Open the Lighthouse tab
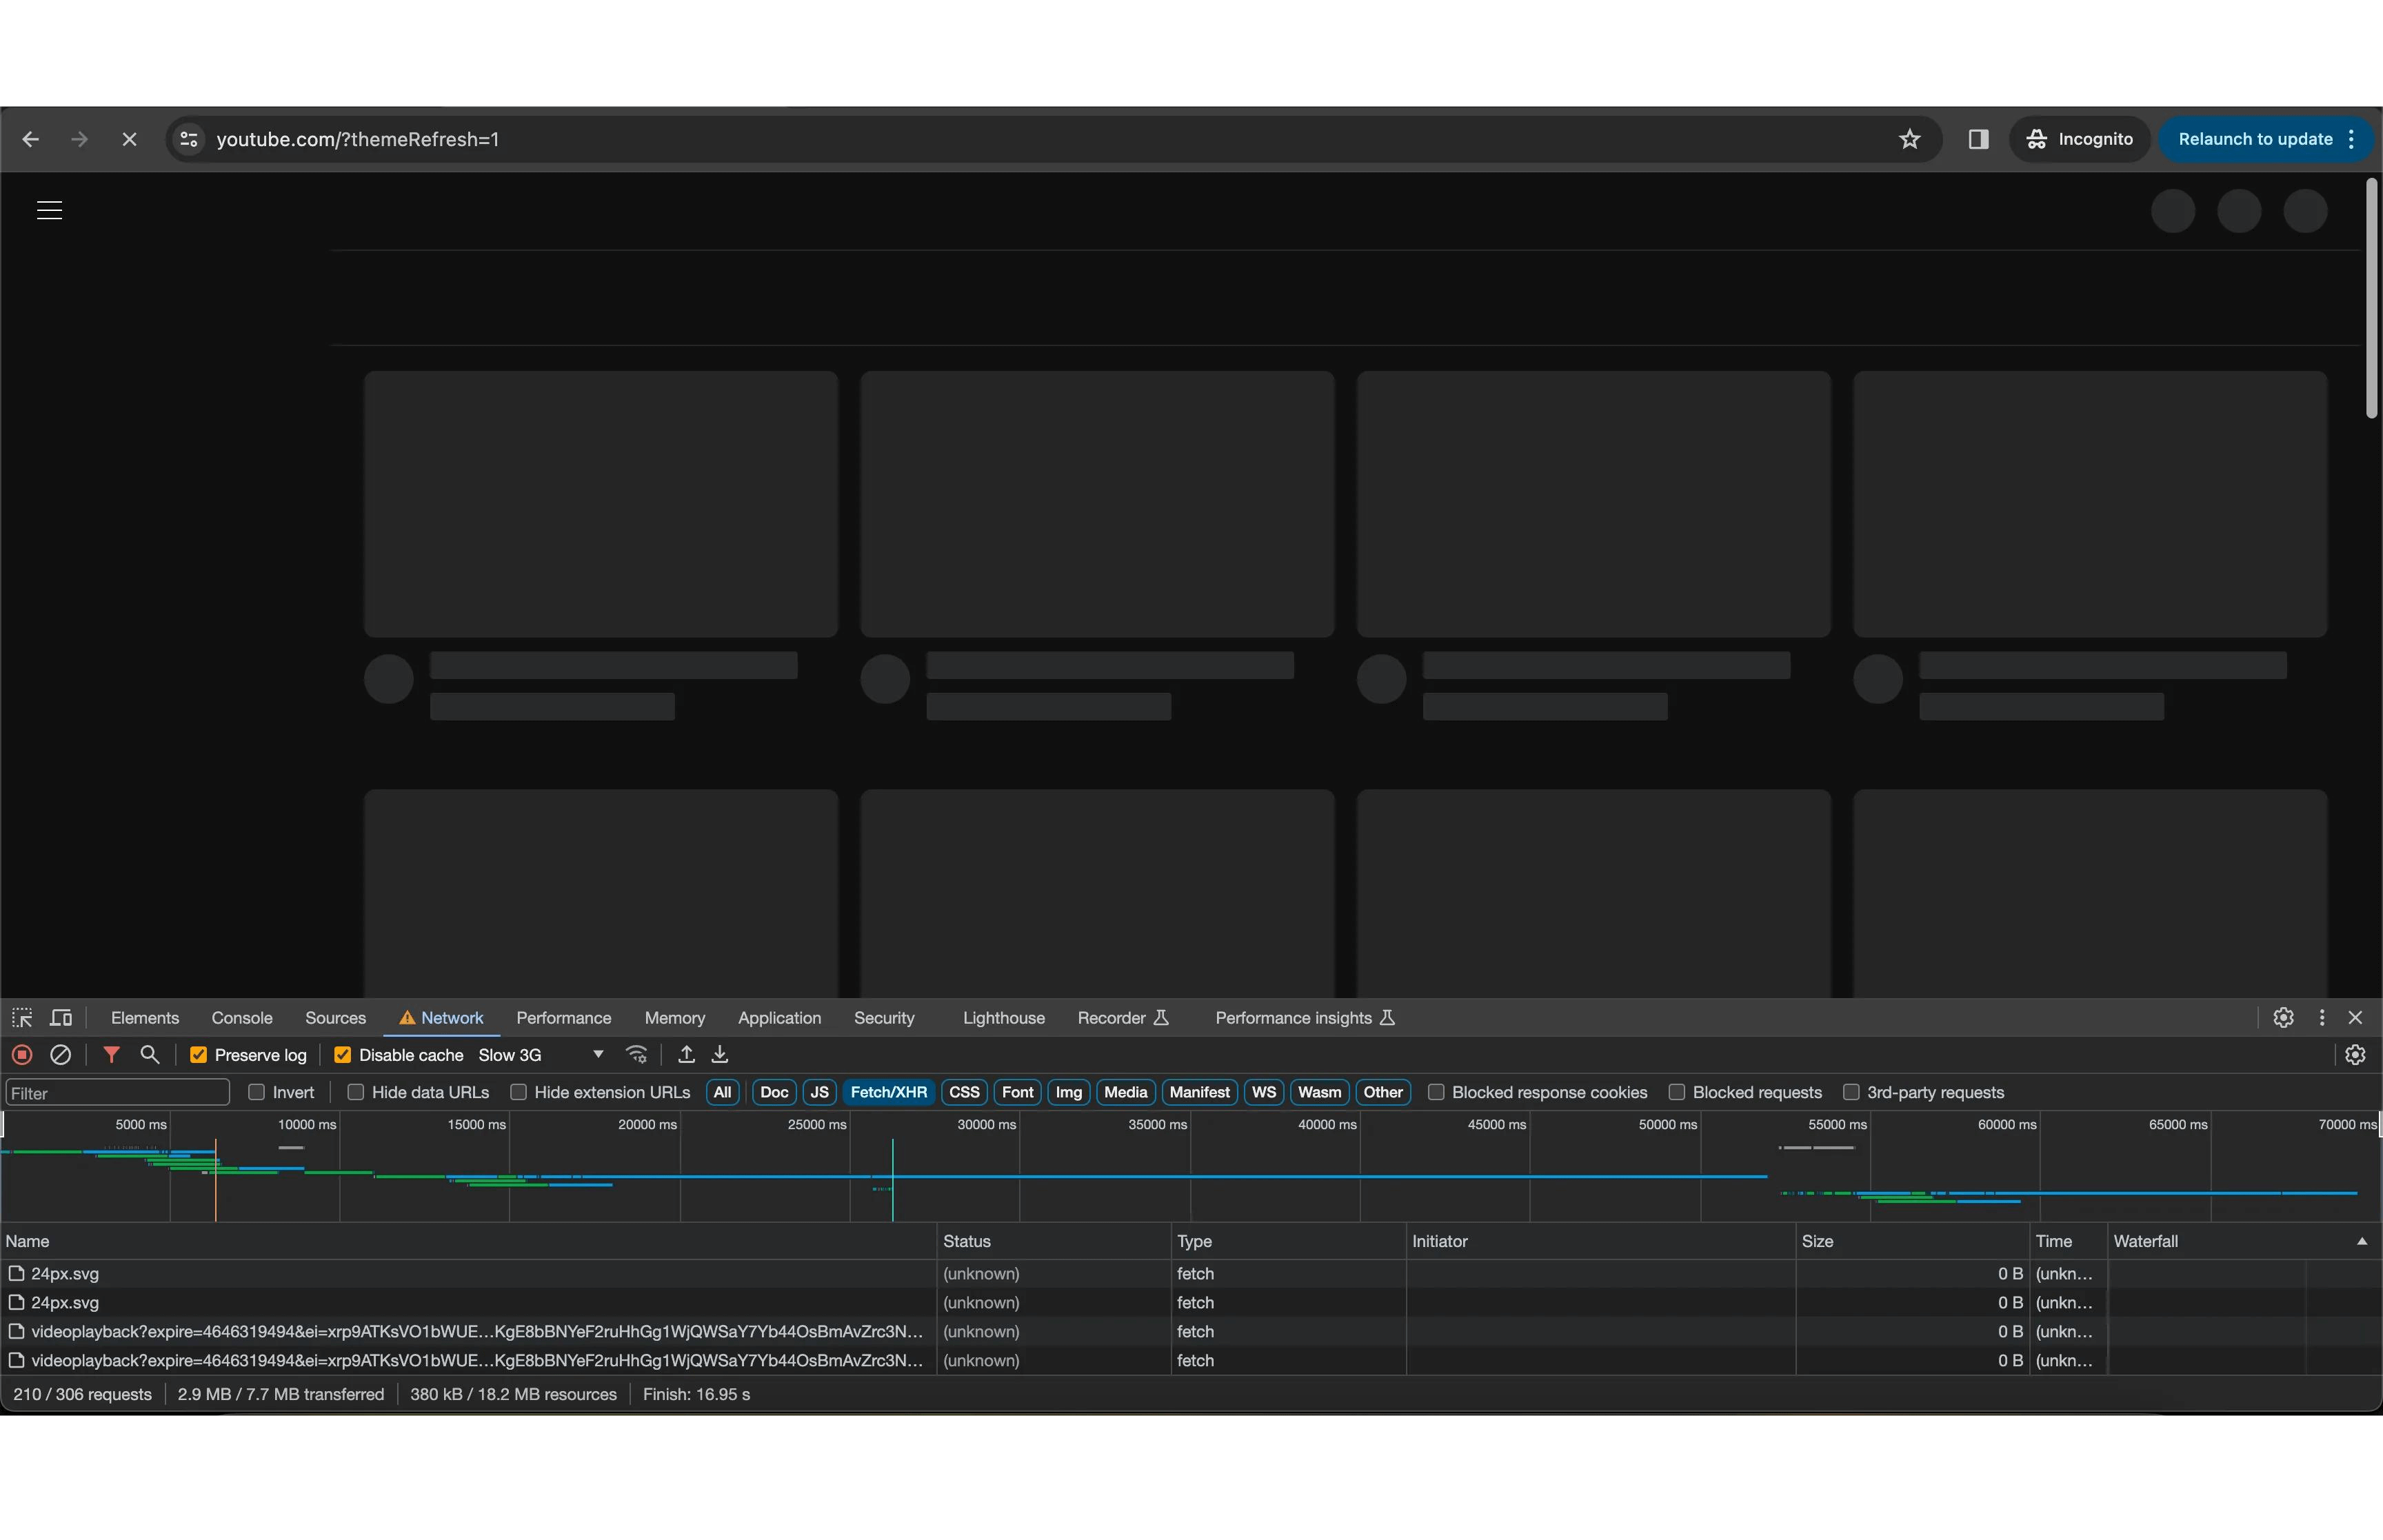2383x1540 pixels. point(1004,1018)
